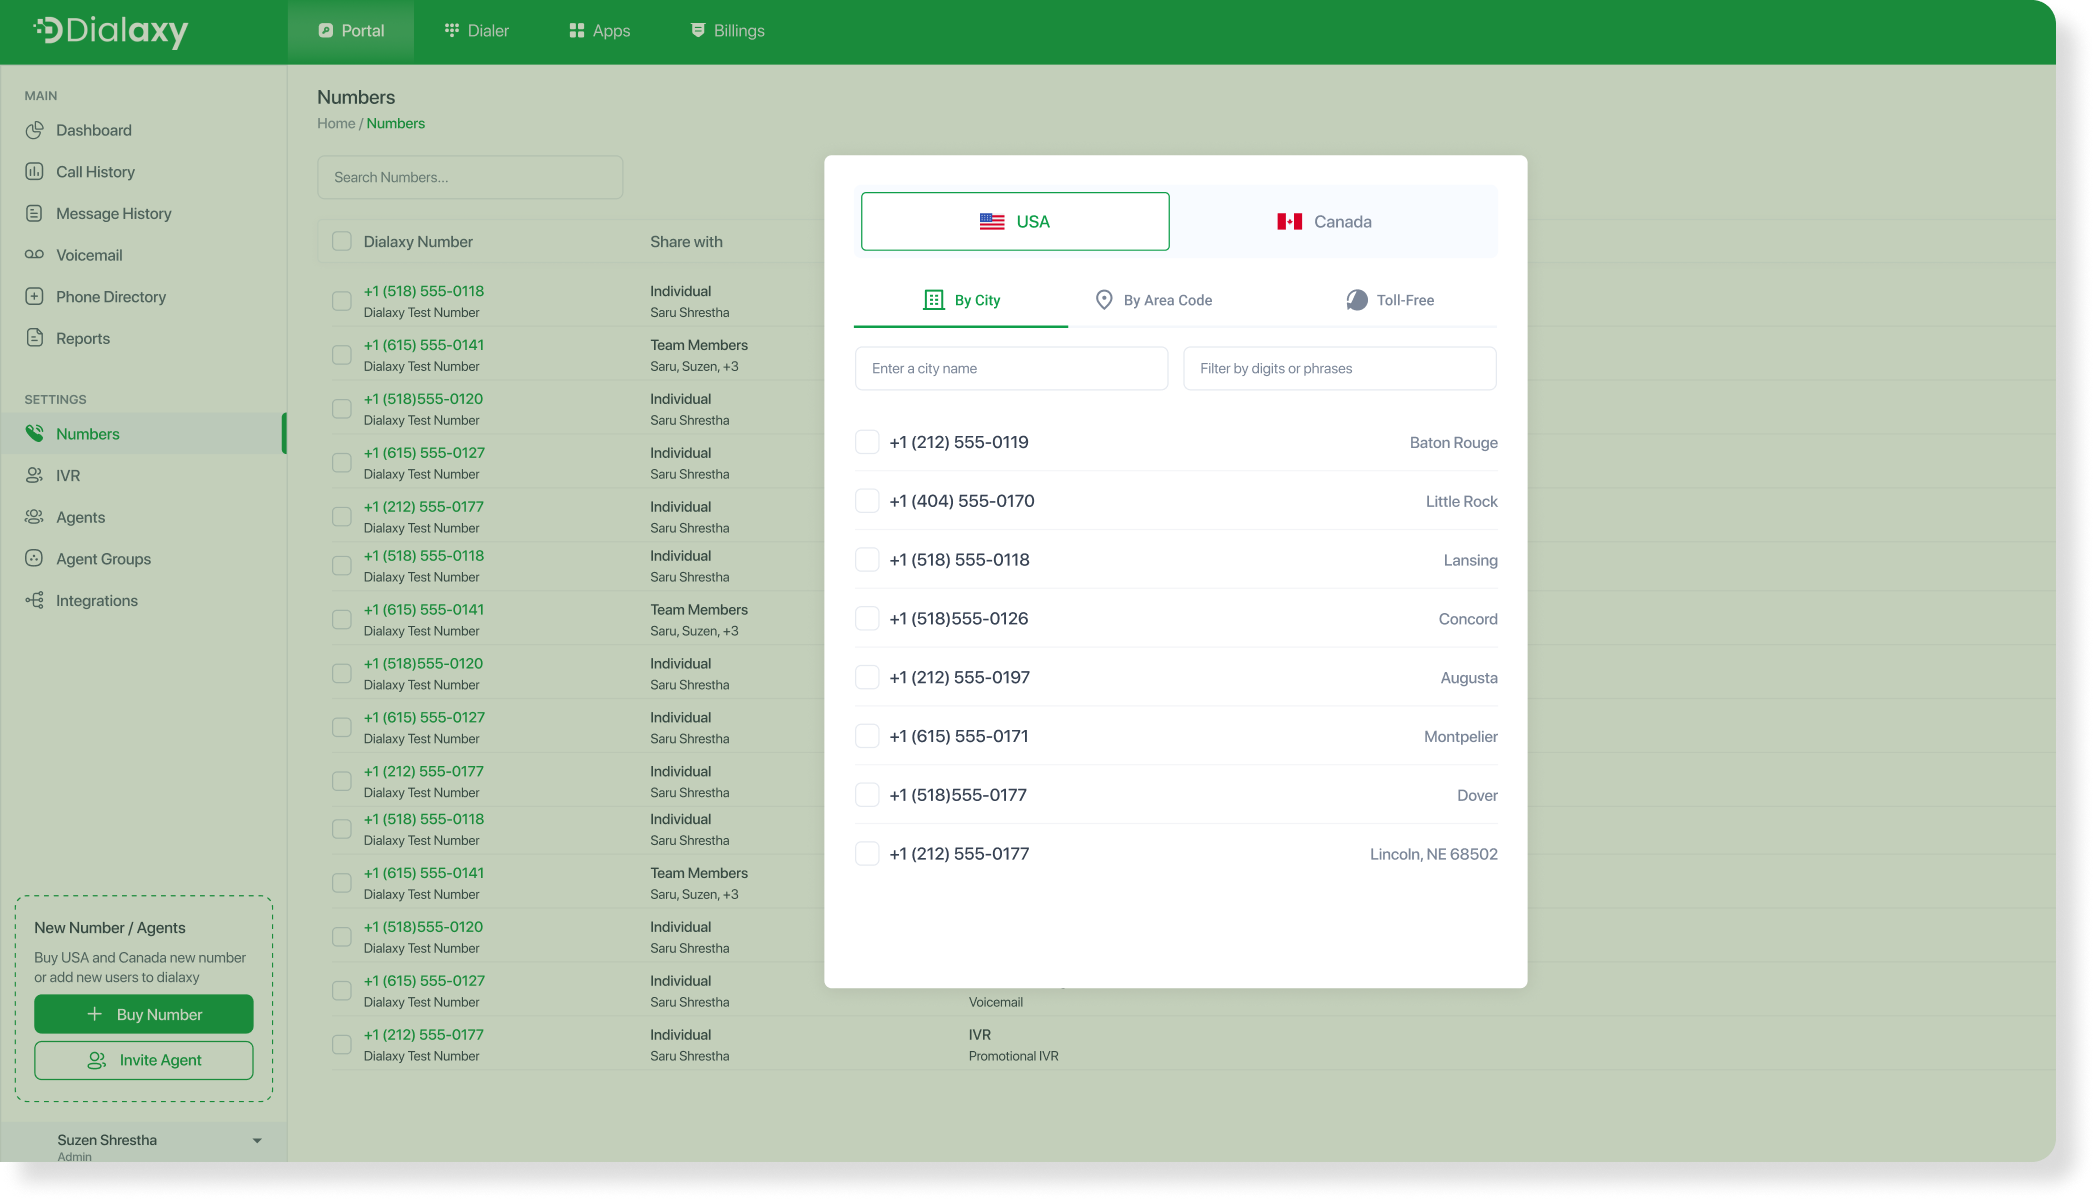Open the Billings menu in the top bar
2096x1202 pixels.
pyautogui.click(x=727, y=30)
